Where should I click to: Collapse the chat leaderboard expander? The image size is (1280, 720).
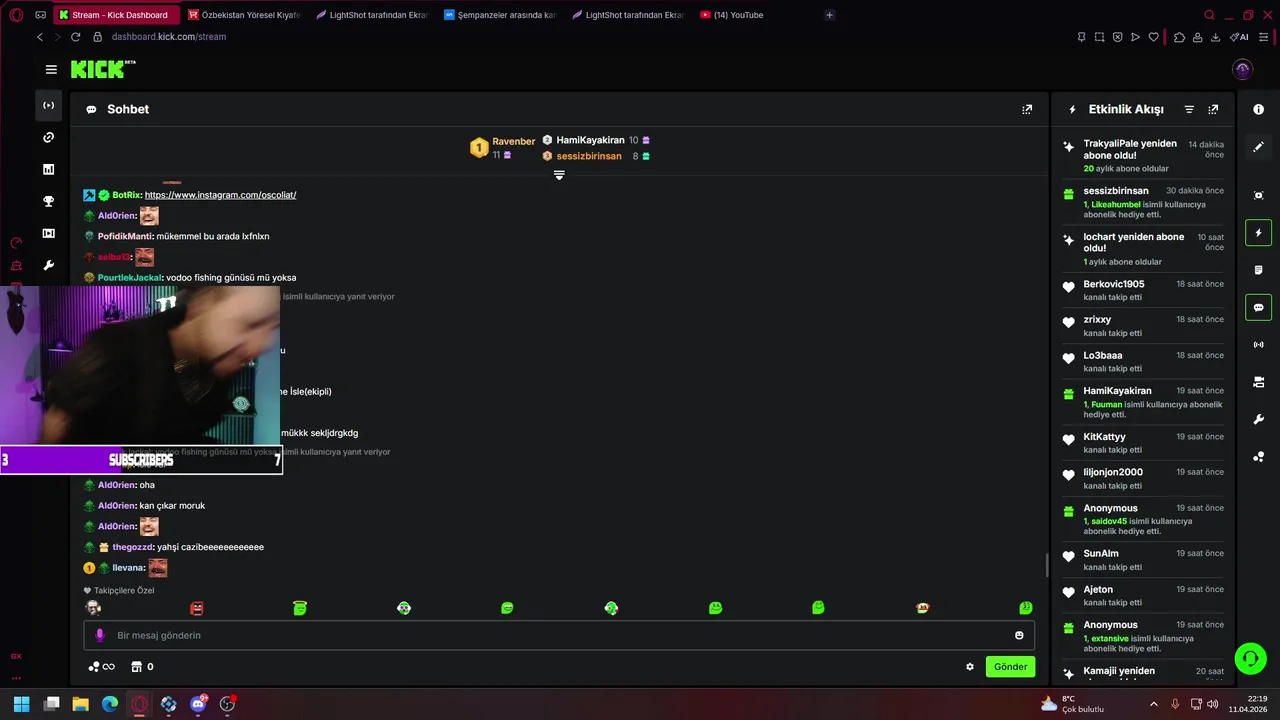[x=559, y=175]
